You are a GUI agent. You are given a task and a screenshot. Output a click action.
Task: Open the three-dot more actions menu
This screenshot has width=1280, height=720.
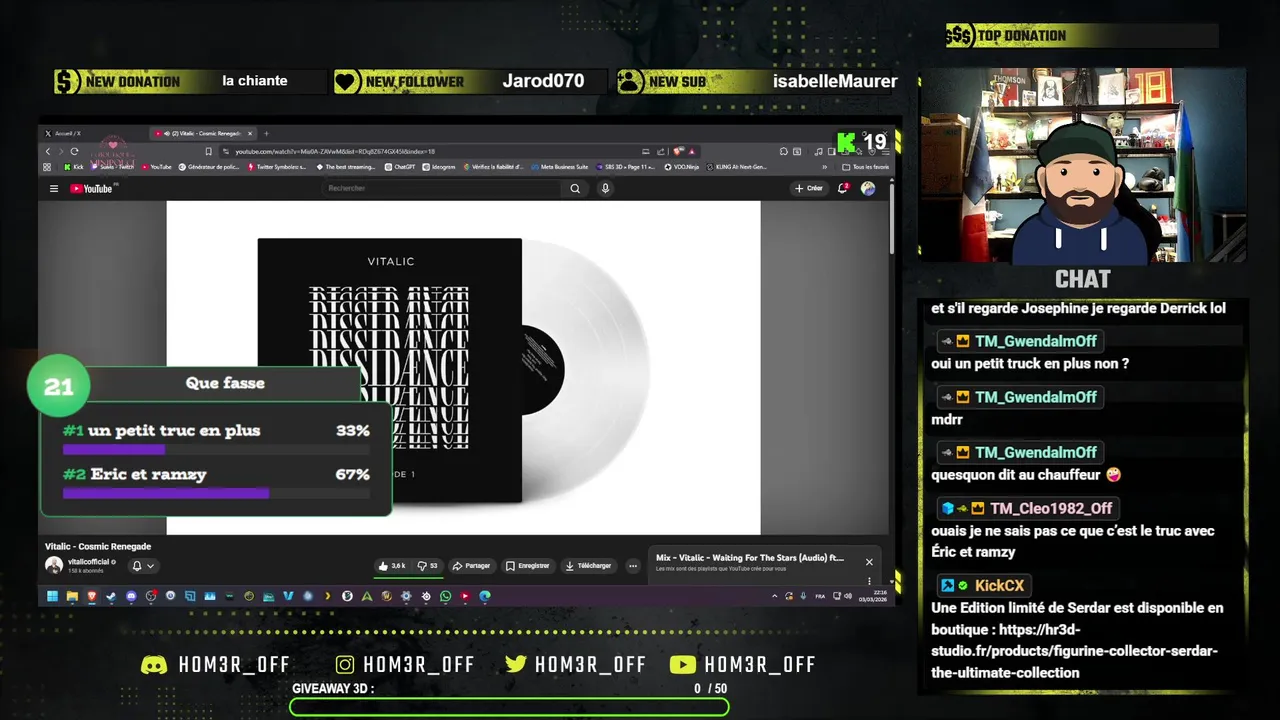click(x=632, y=566)
